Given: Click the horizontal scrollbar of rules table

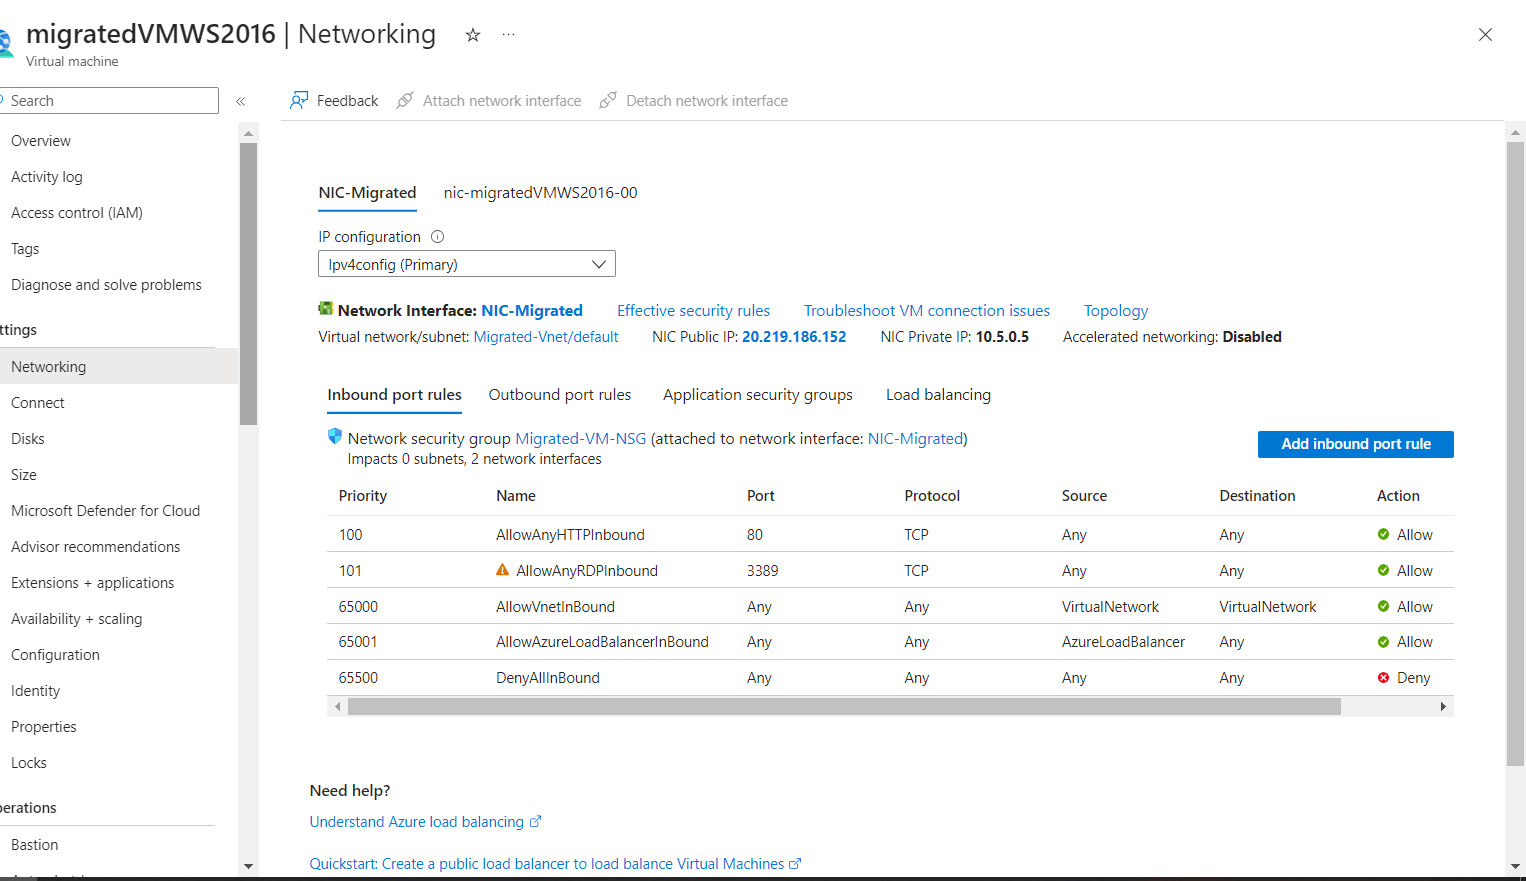Looking at the screenshot, I should coord(844,707).
